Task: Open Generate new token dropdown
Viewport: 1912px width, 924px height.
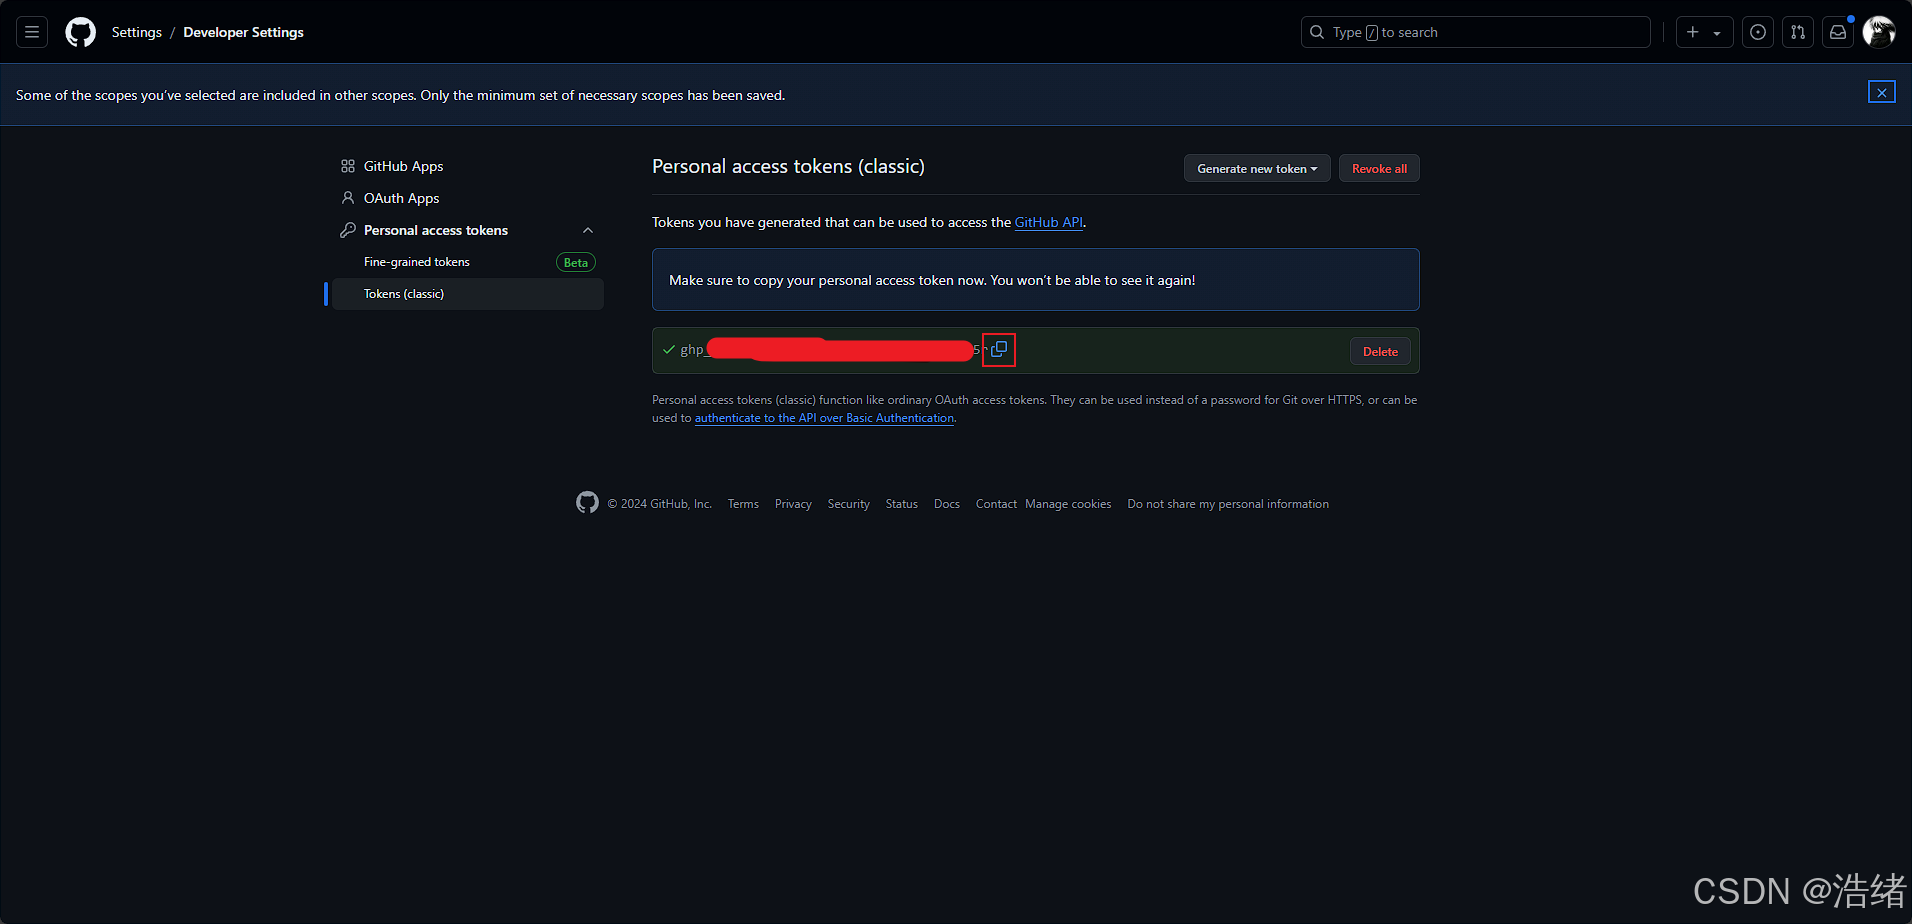Action: [x=1257, y=168]
